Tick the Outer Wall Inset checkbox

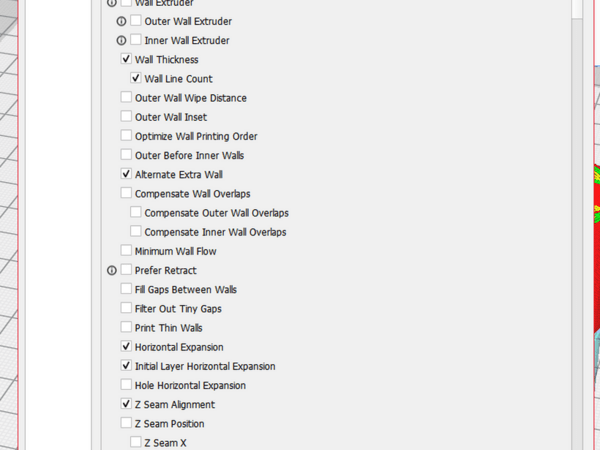point(126,117)
